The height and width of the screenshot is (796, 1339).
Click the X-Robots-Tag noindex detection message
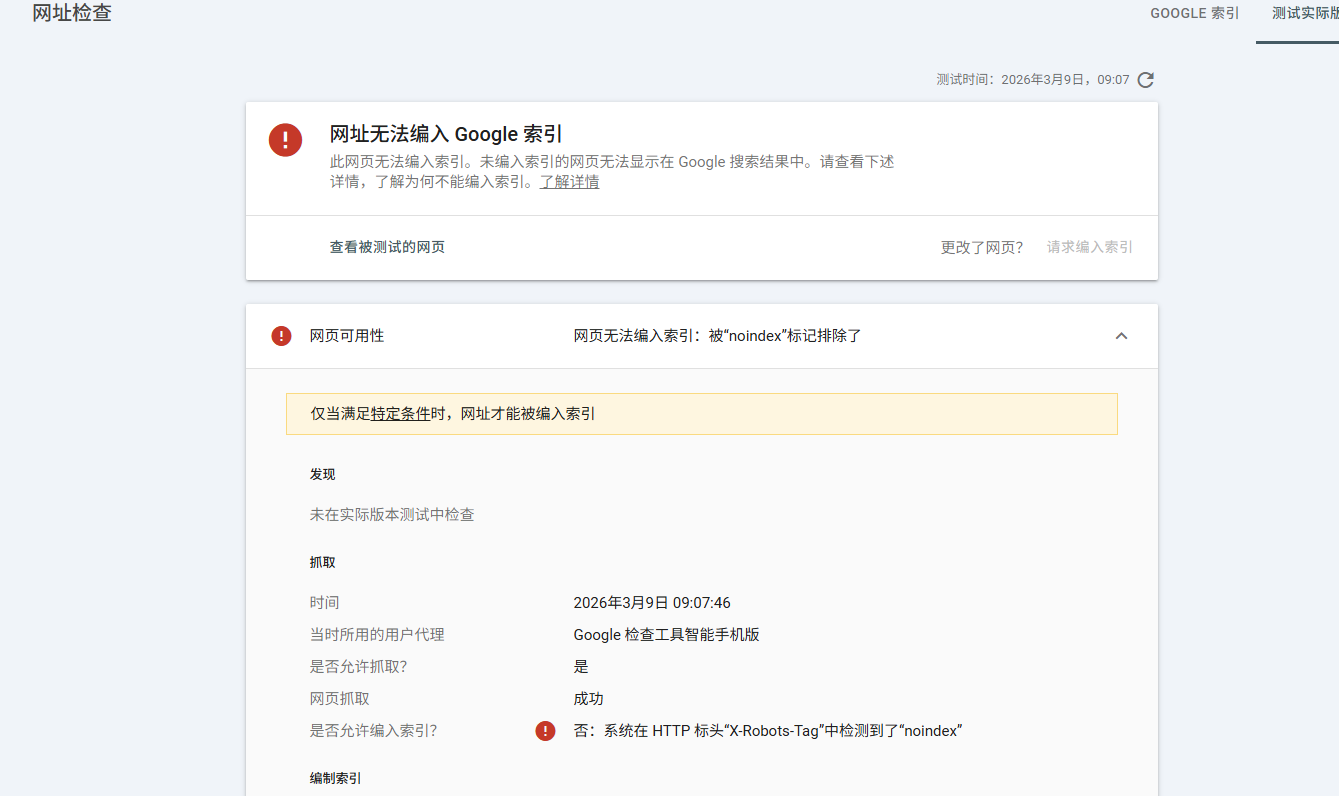click(767, 731)
